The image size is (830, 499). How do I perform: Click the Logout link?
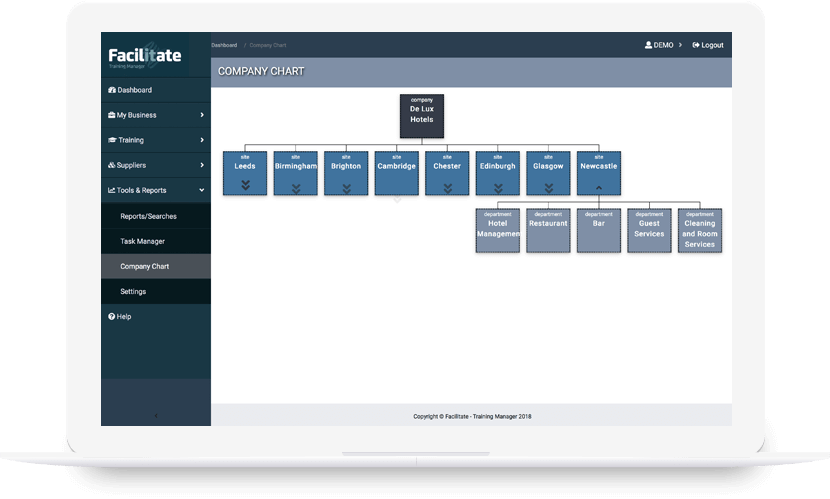tap(708, 45)
